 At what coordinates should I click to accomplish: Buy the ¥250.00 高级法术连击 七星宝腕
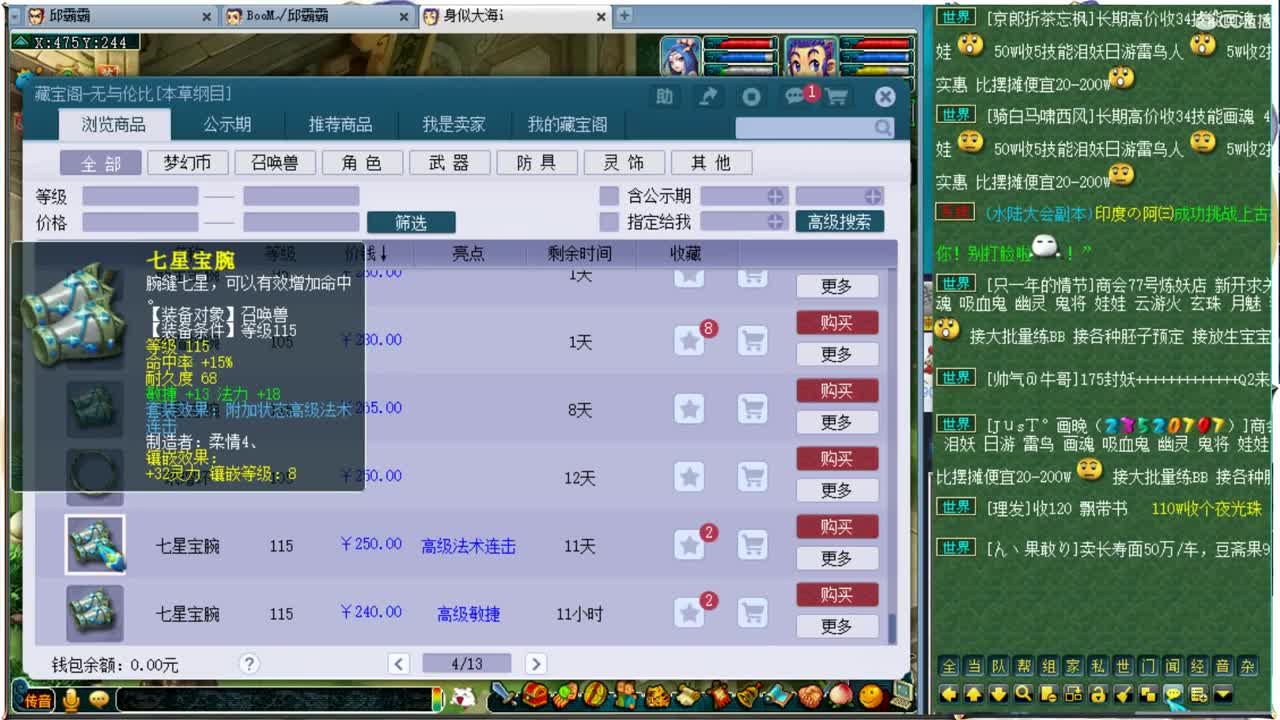(x=837, y=526)
